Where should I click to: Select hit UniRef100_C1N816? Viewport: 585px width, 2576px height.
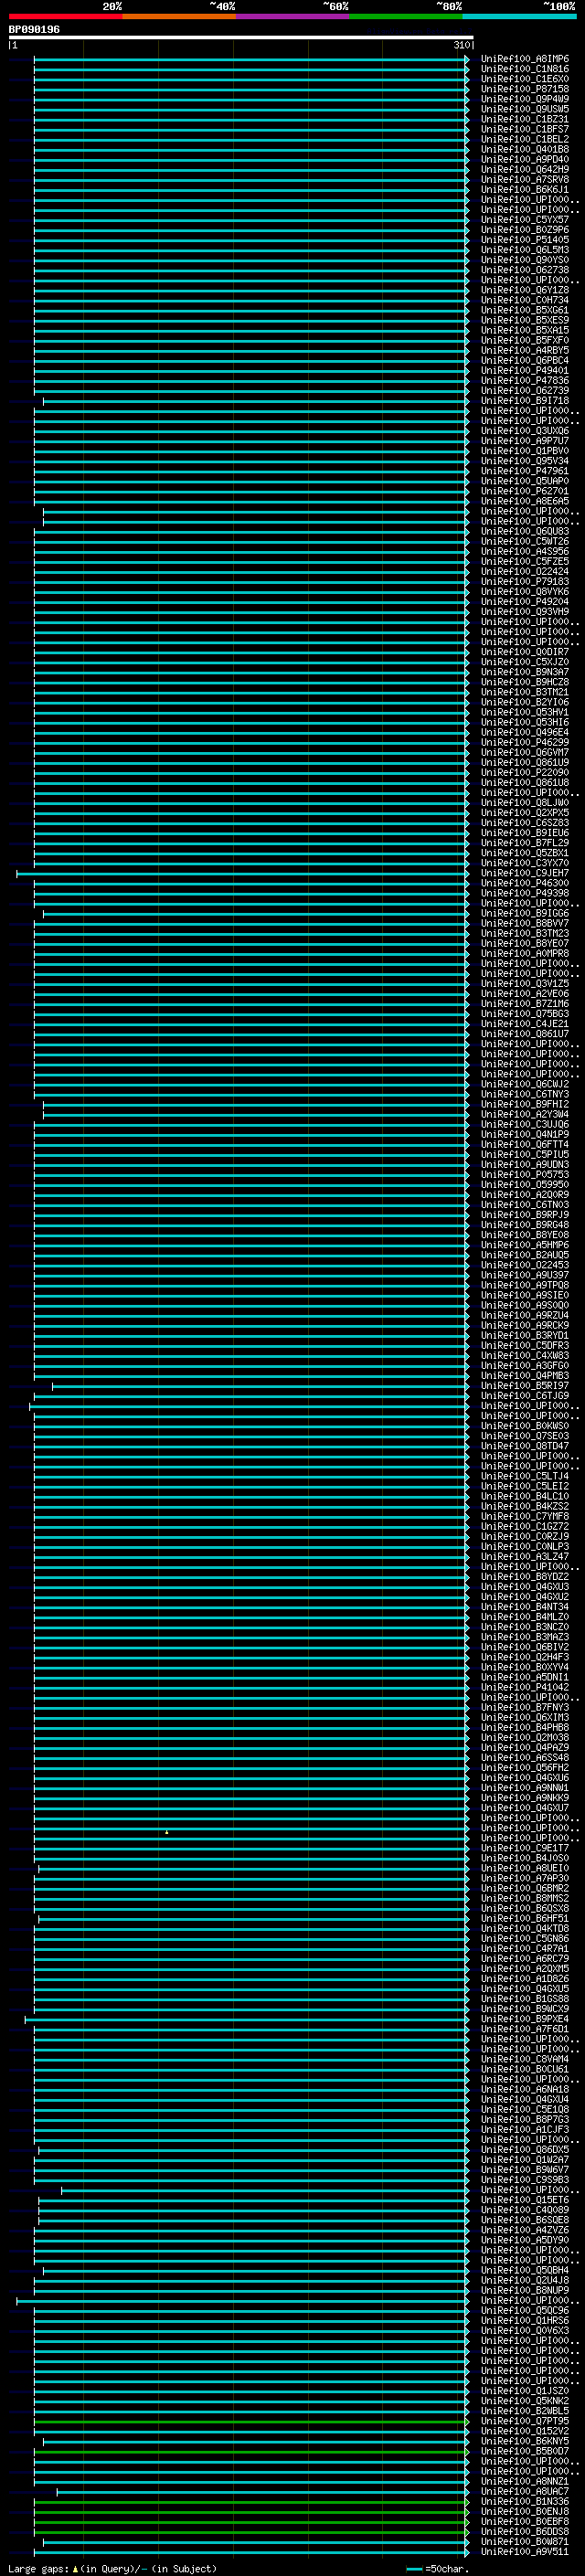point(525,69)
